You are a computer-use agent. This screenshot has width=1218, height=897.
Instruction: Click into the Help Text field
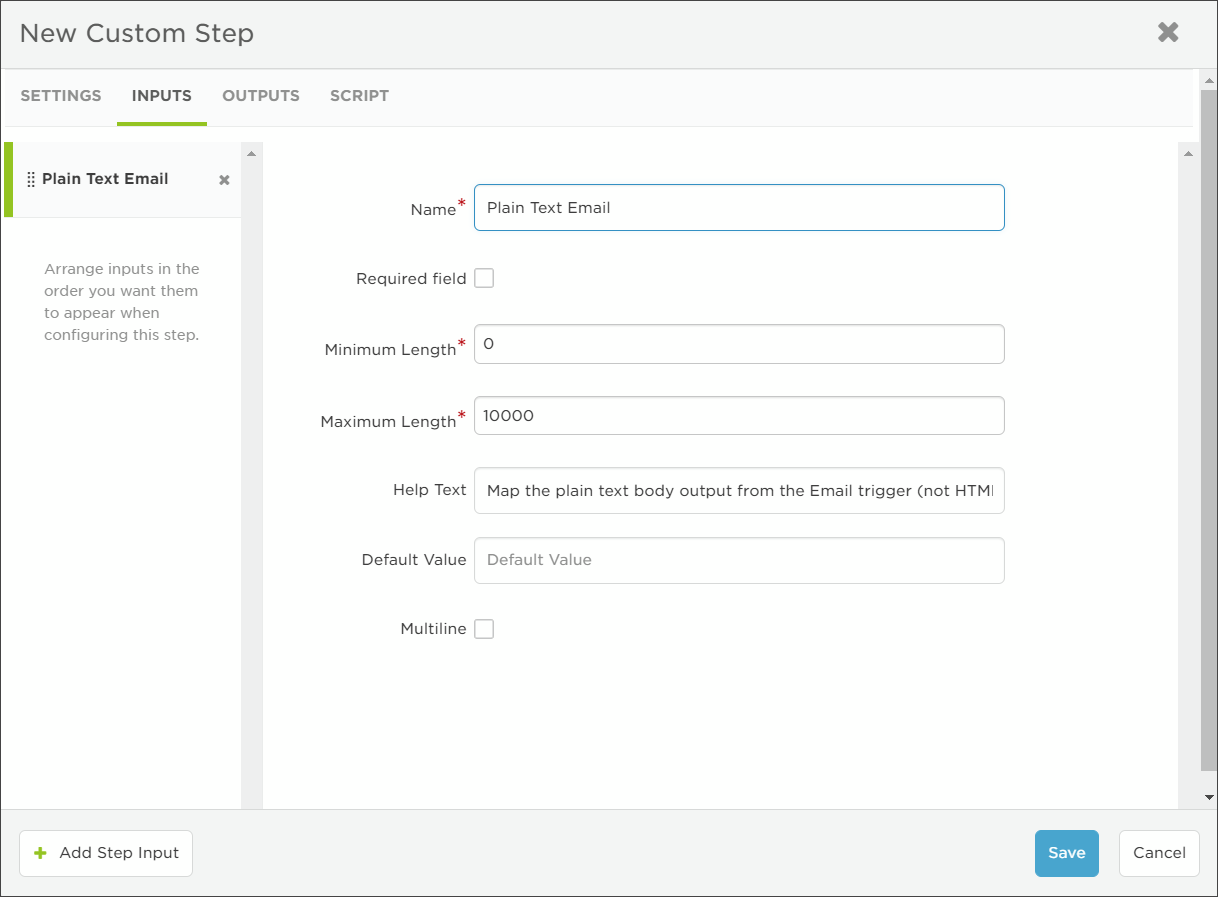[739, 491]
